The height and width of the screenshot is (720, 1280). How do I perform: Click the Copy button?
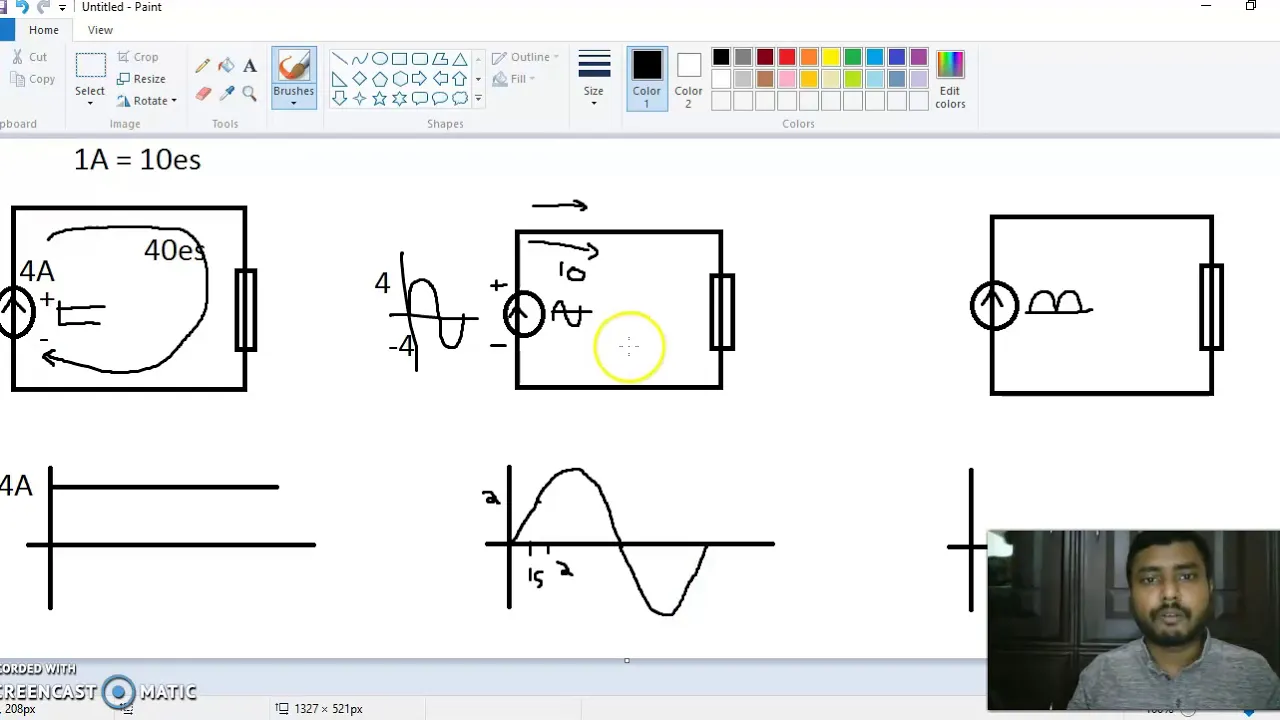pyautogui.click(x=32, y=79)
